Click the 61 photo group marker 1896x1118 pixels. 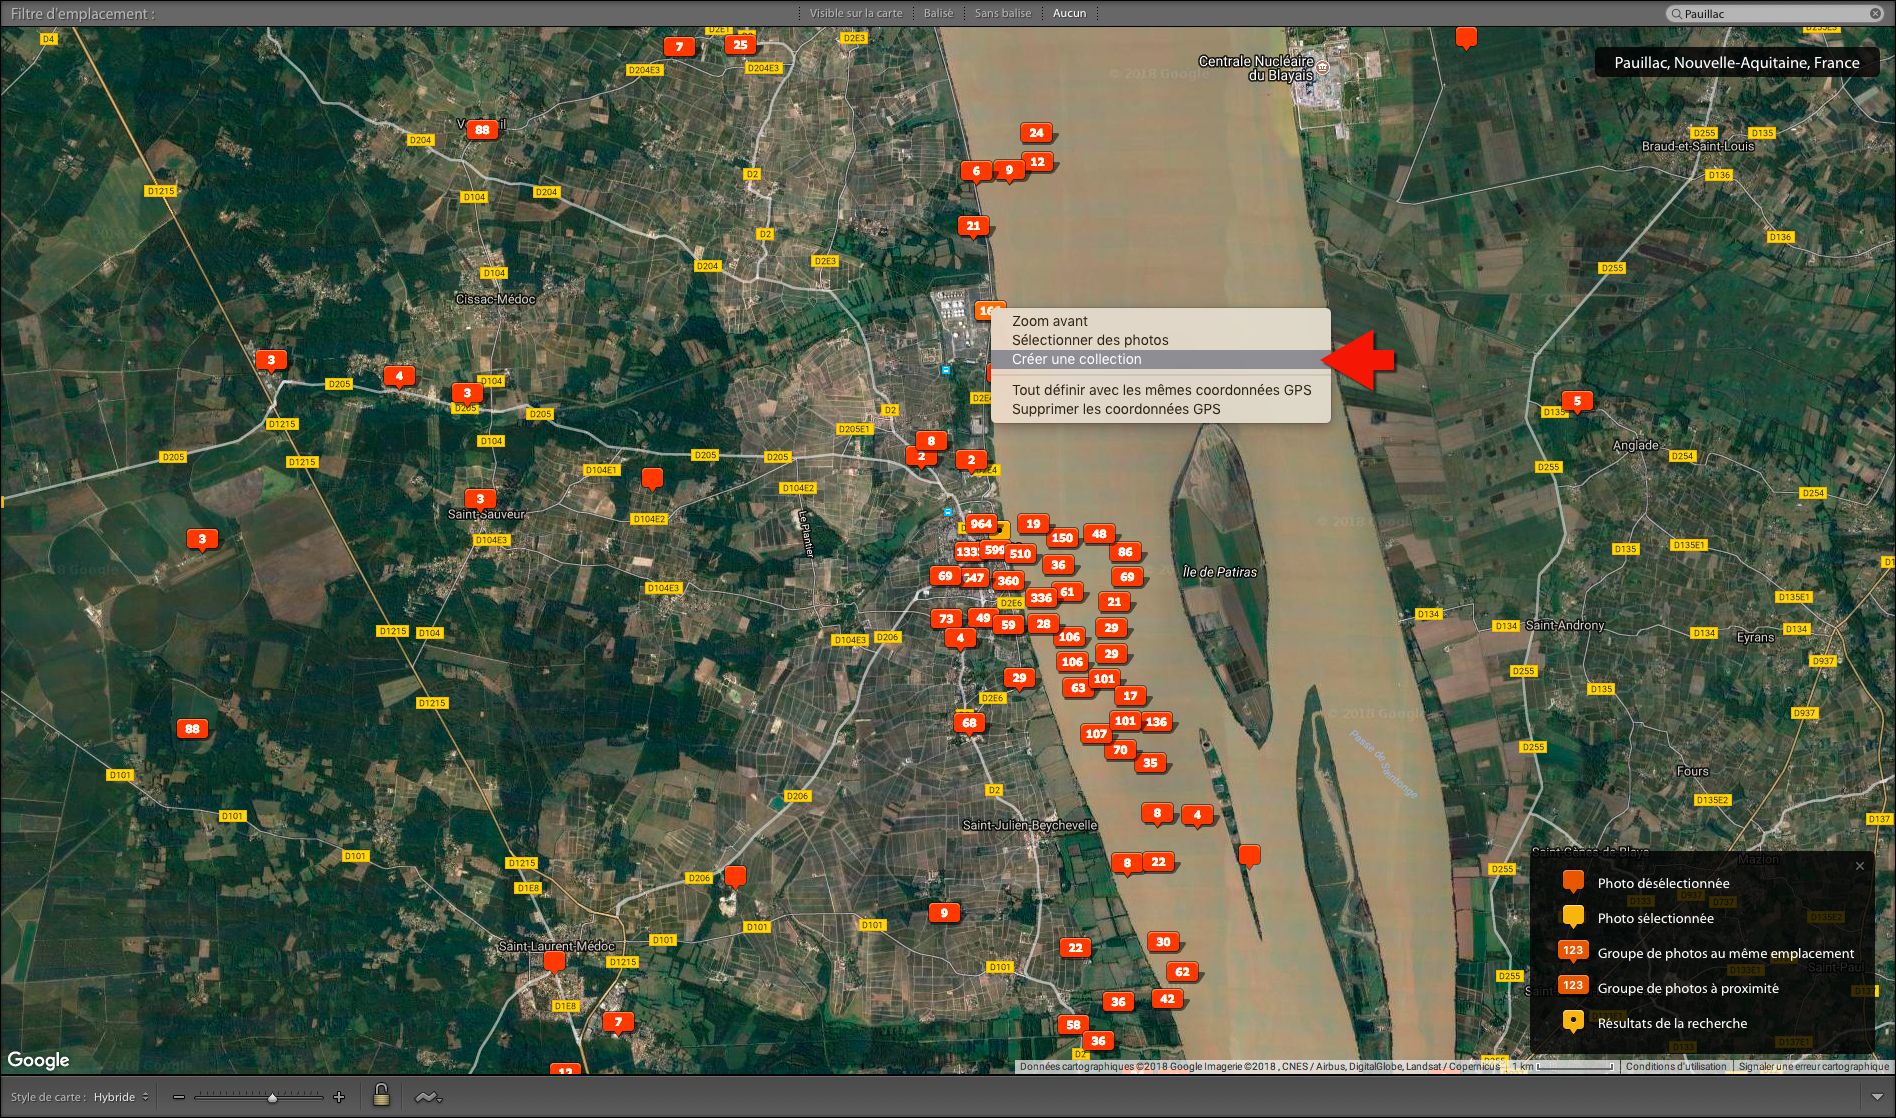(1067, 591)
